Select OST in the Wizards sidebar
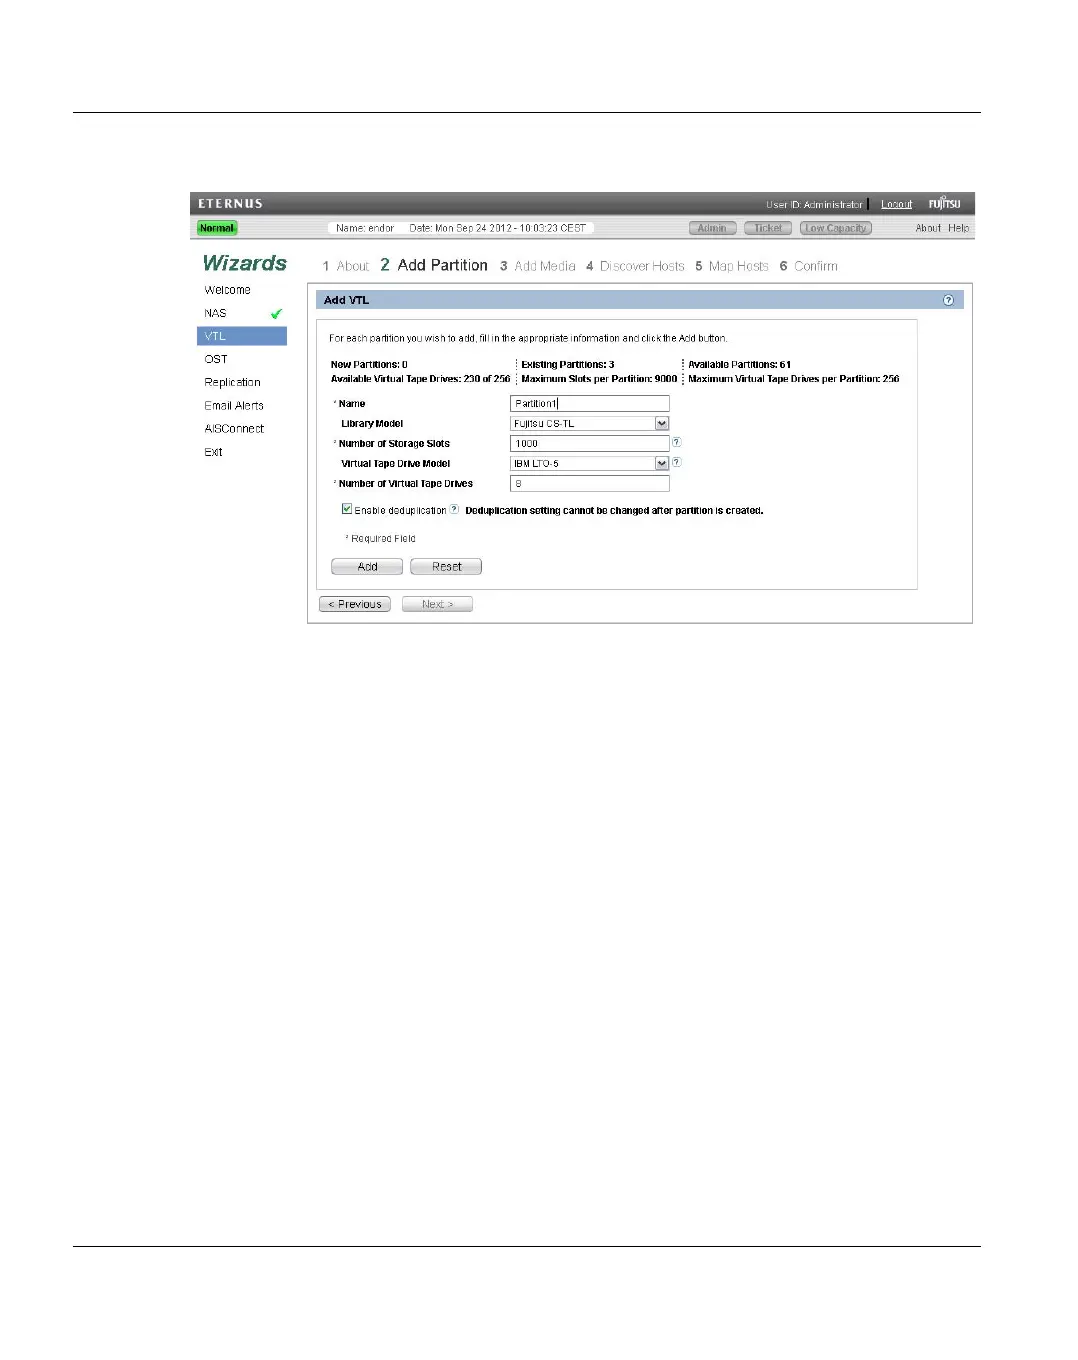Image resolution: width=1078 pixels, height=1360 pixels. coord(216,359)
